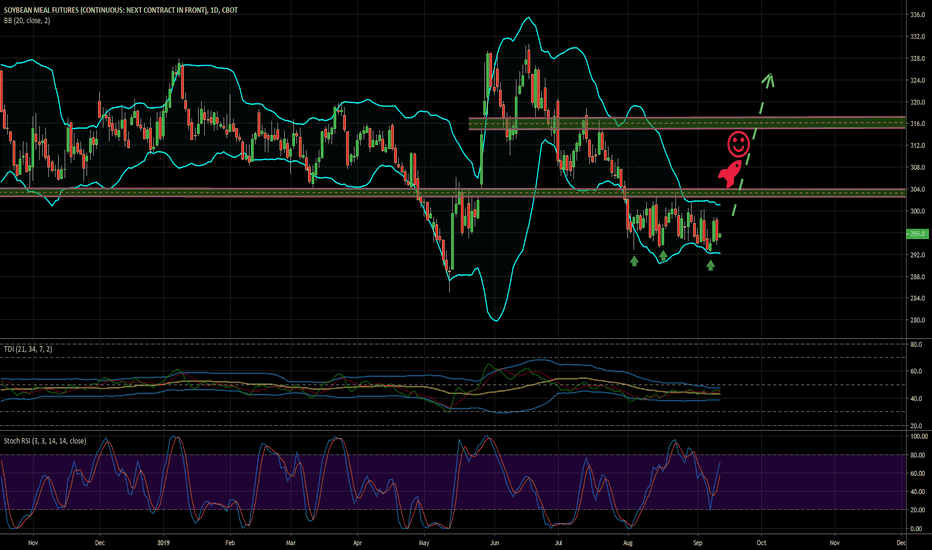Click the Jul label on time axis
The width and height of the screenshot is (932, 550).
click(x=558, y=543)
